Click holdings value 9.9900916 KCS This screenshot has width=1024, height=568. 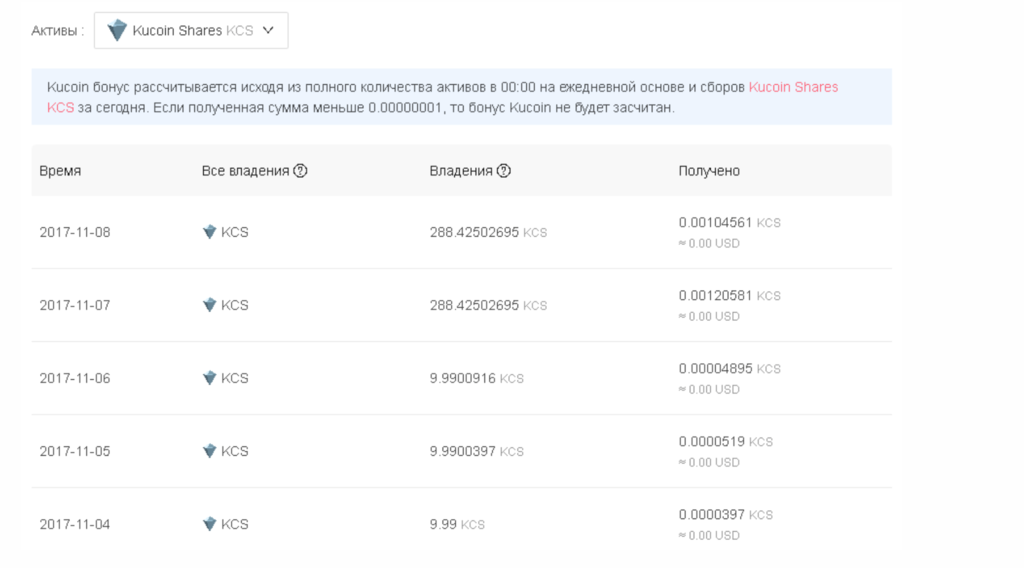tap(476, 379)
